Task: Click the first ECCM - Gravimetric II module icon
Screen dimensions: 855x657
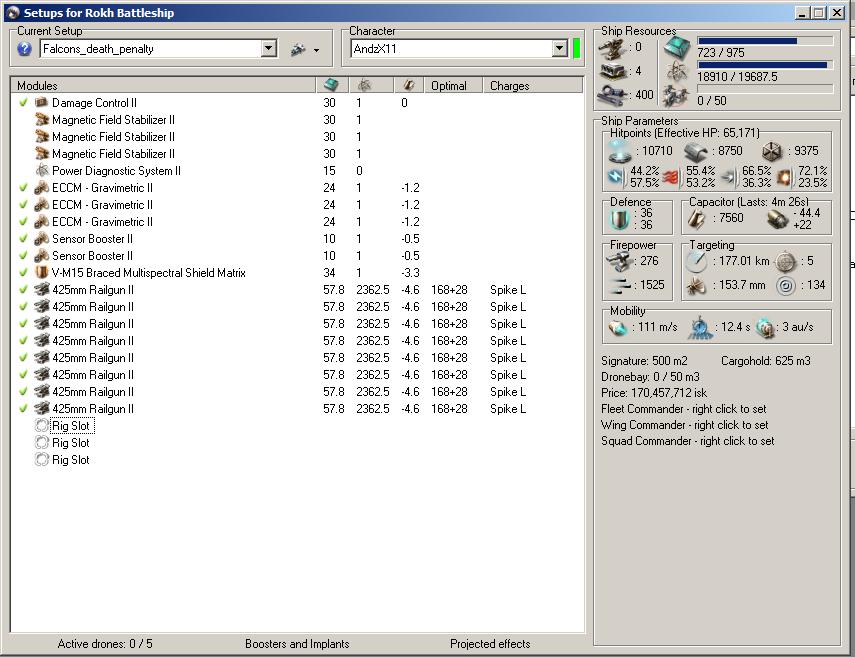Action: point(42,188)
